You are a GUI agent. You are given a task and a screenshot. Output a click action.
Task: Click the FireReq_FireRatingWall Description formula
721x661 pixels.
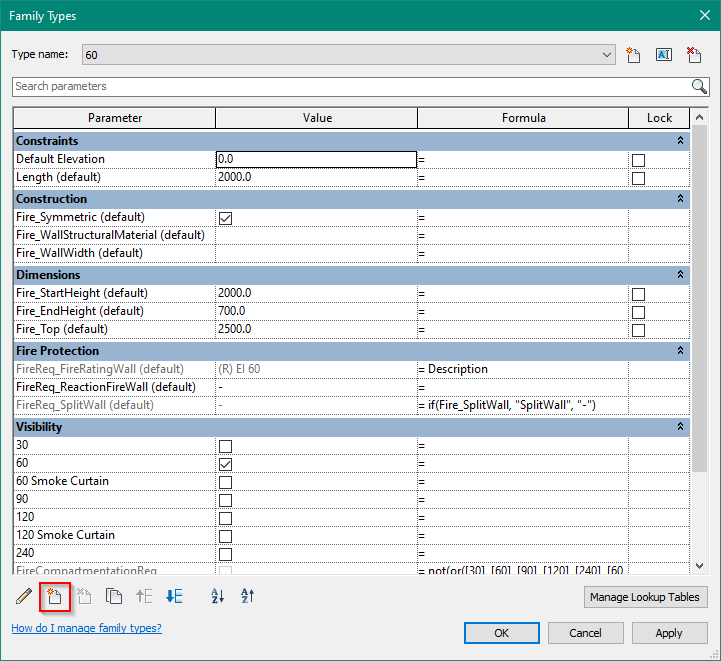(x=523, y=369)
